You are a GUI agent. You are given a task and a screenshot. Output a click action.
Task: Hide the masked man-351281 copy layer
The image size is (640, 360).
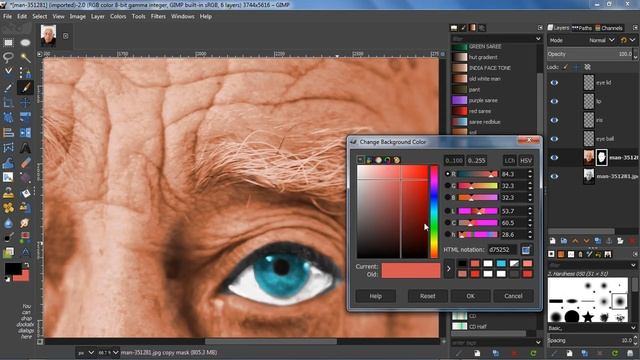click(x=554, y=158)
